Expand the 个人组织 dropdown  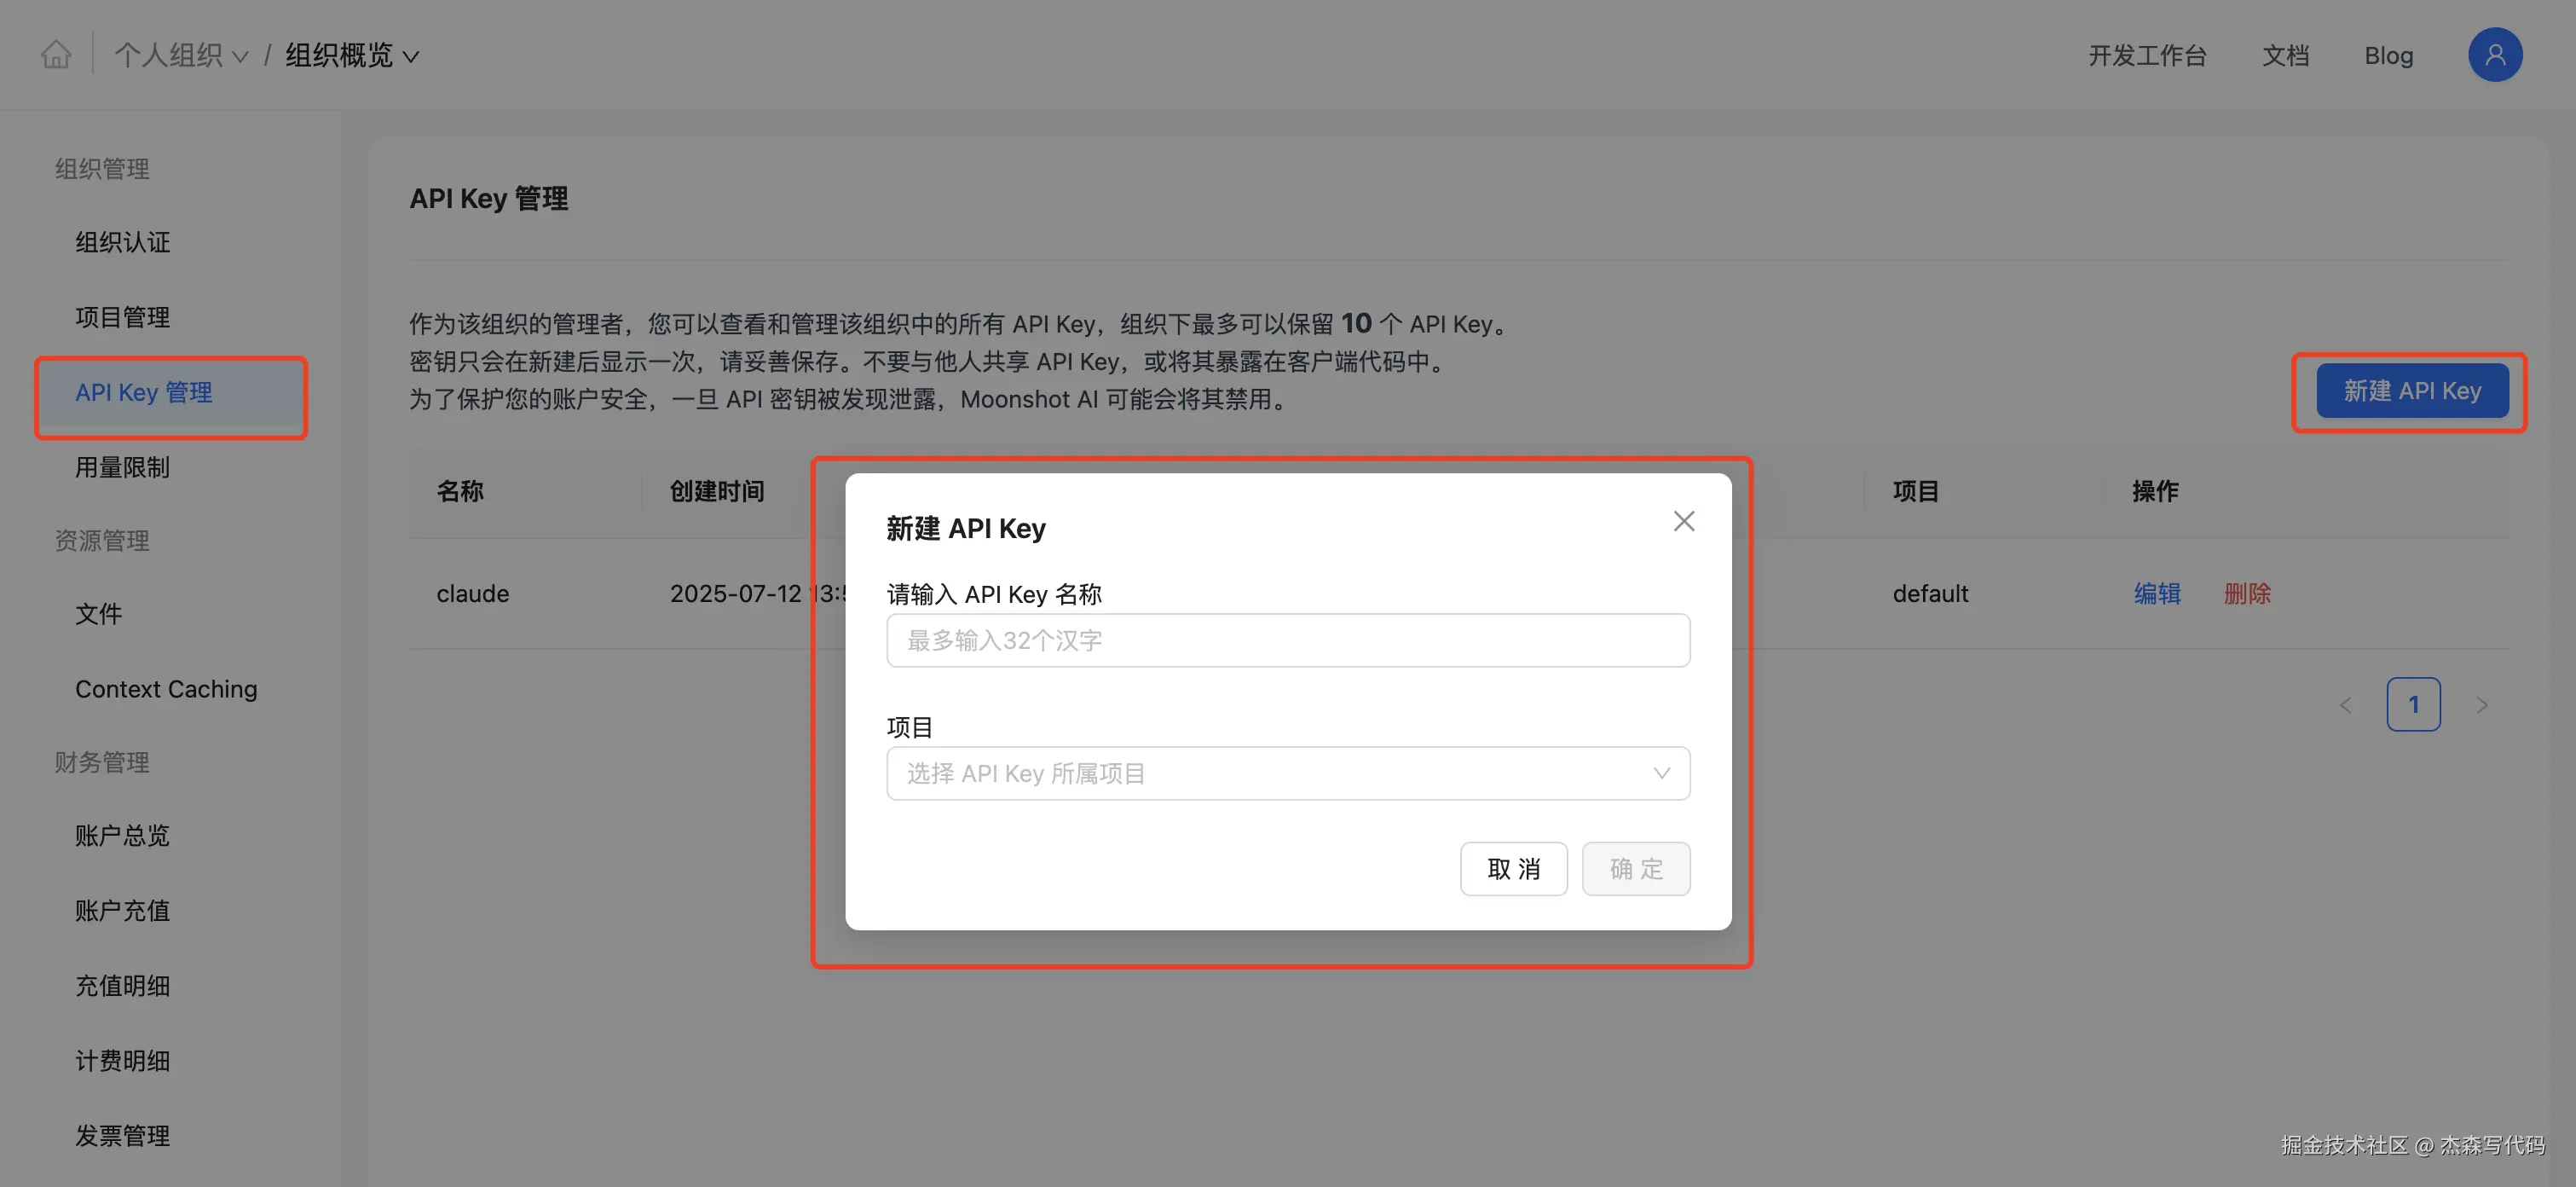click(x=181, y=55)
